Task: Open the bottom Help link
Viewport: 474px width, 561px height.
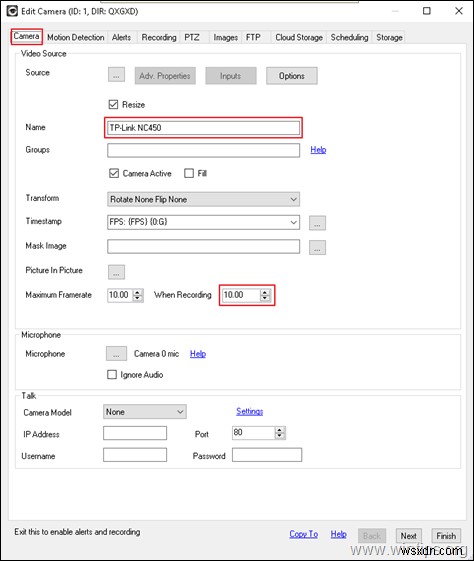Action: pyautogui.click(x=338, y=534)
